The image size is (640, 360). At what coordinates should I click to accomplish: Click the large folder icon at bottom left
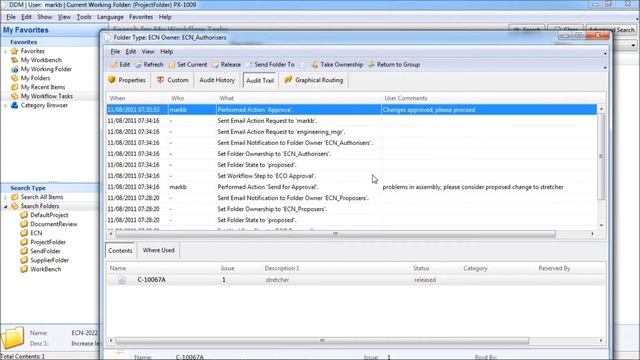13,338
